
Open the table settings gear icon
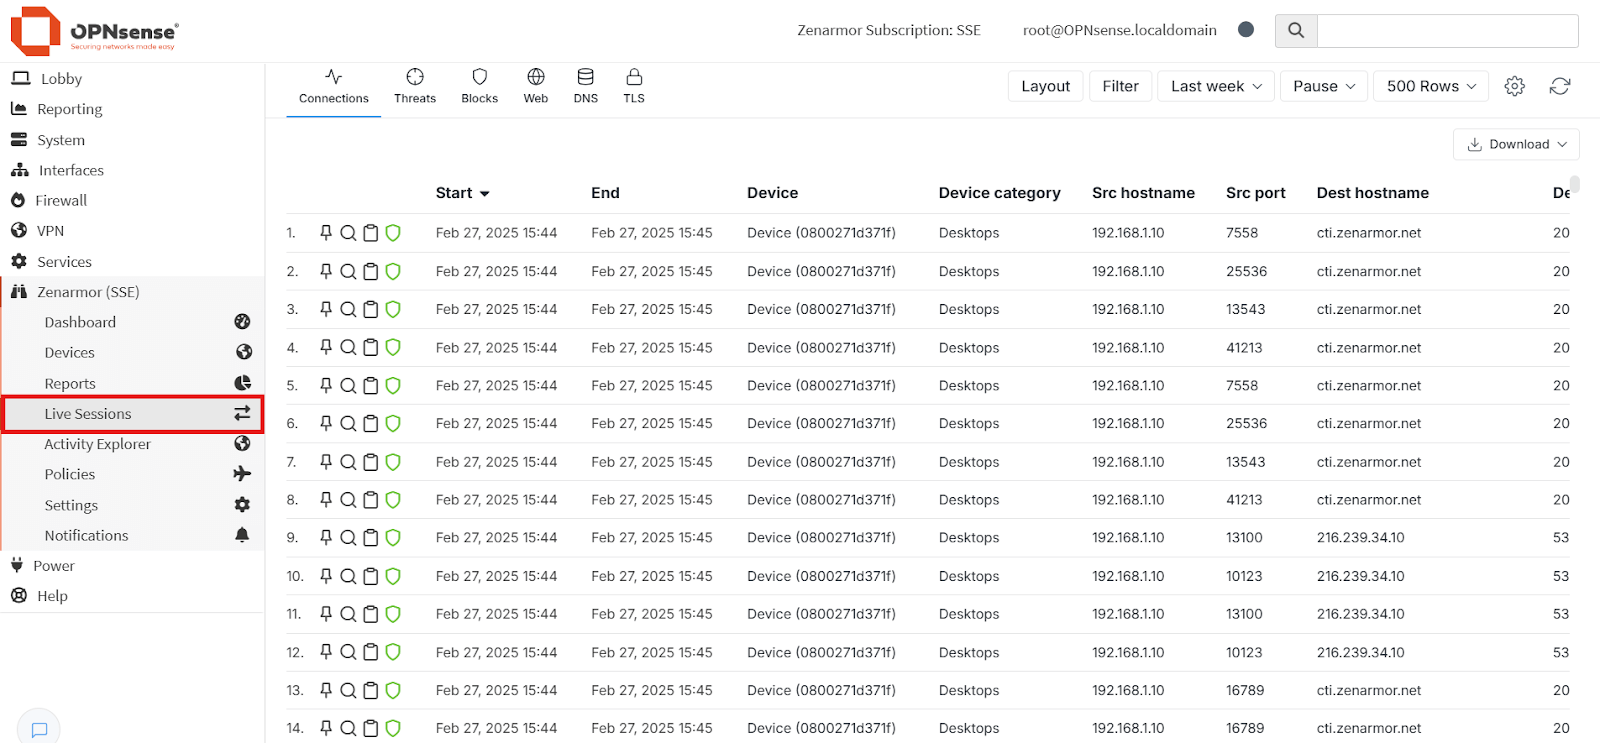1515,86
